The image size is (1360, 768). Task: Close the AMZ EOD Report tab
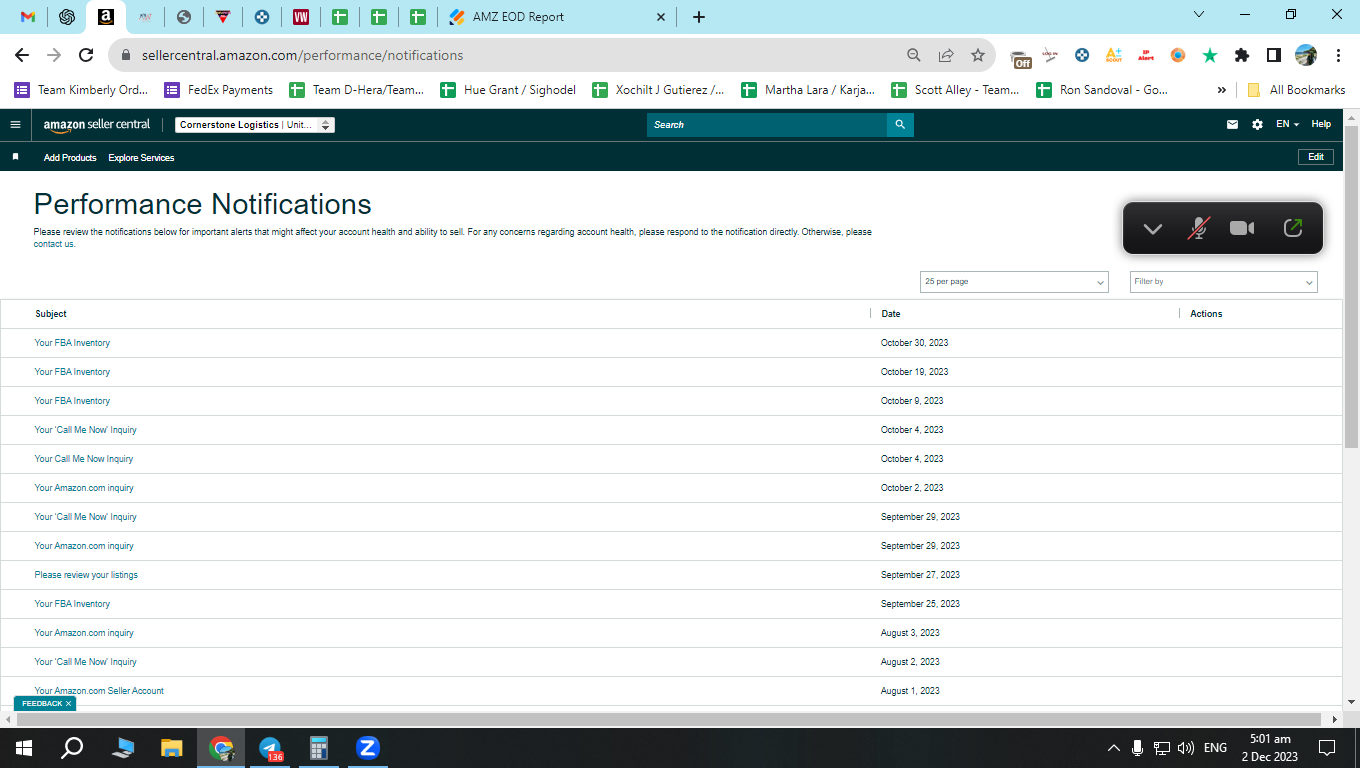coord(661,17)
